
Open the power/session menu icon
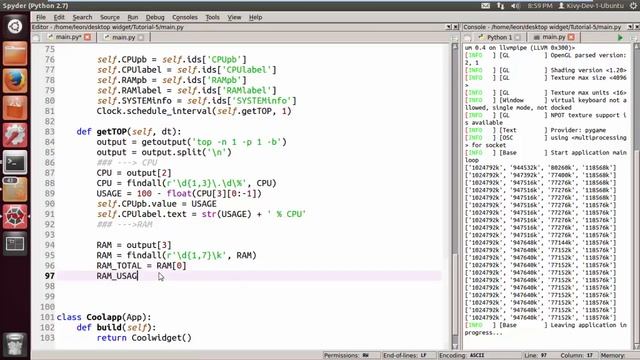[633, 6]
